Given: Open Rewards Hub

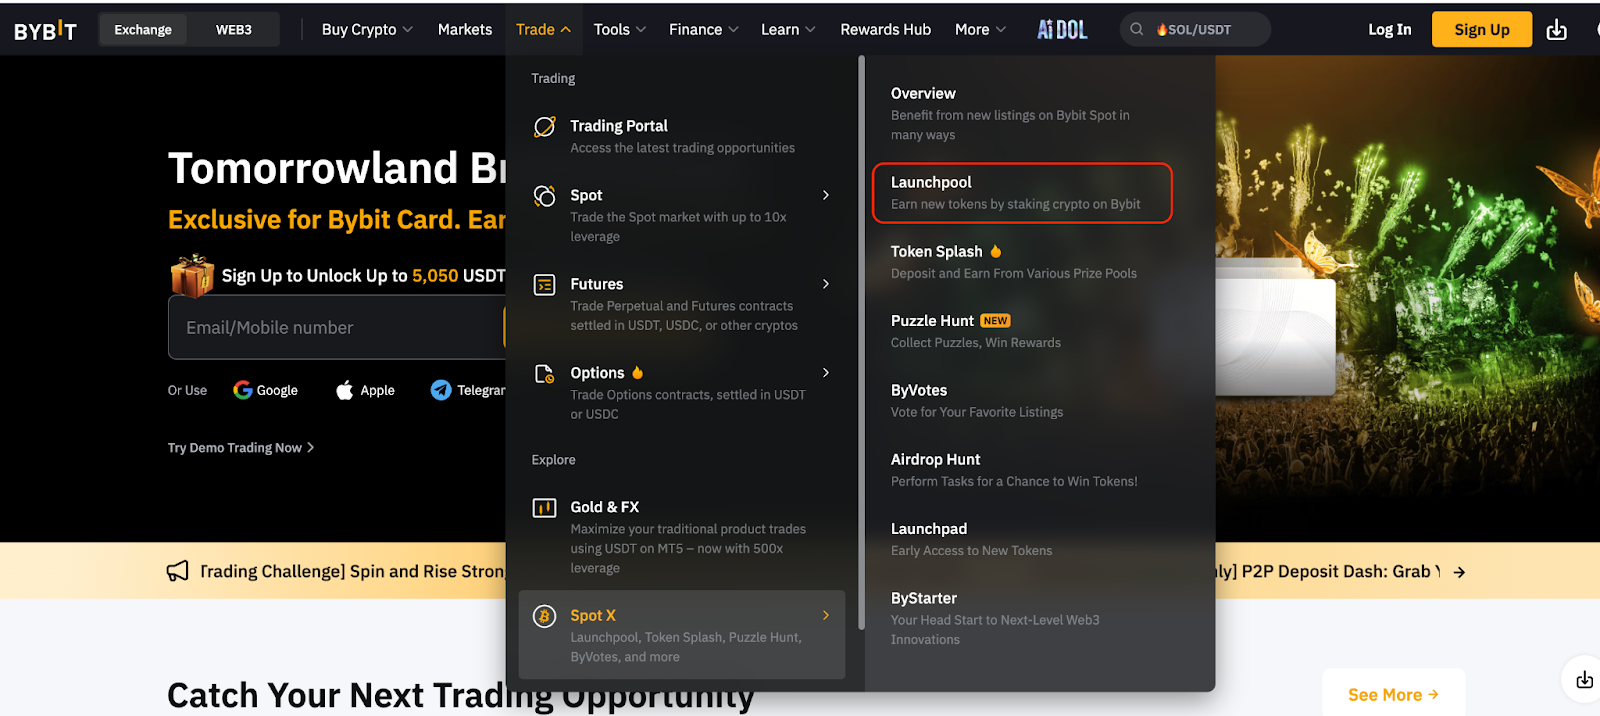Looking at the screenshot, I should pos(886,30).
